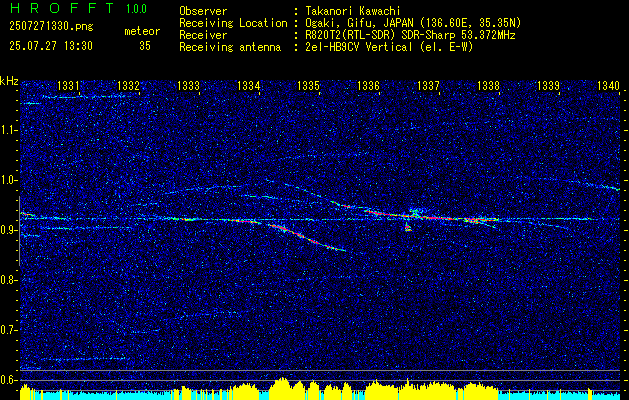Screen dimensions: 629x400
Task: Click the 0.9 frequency axis label
Action: pos(9,230)
